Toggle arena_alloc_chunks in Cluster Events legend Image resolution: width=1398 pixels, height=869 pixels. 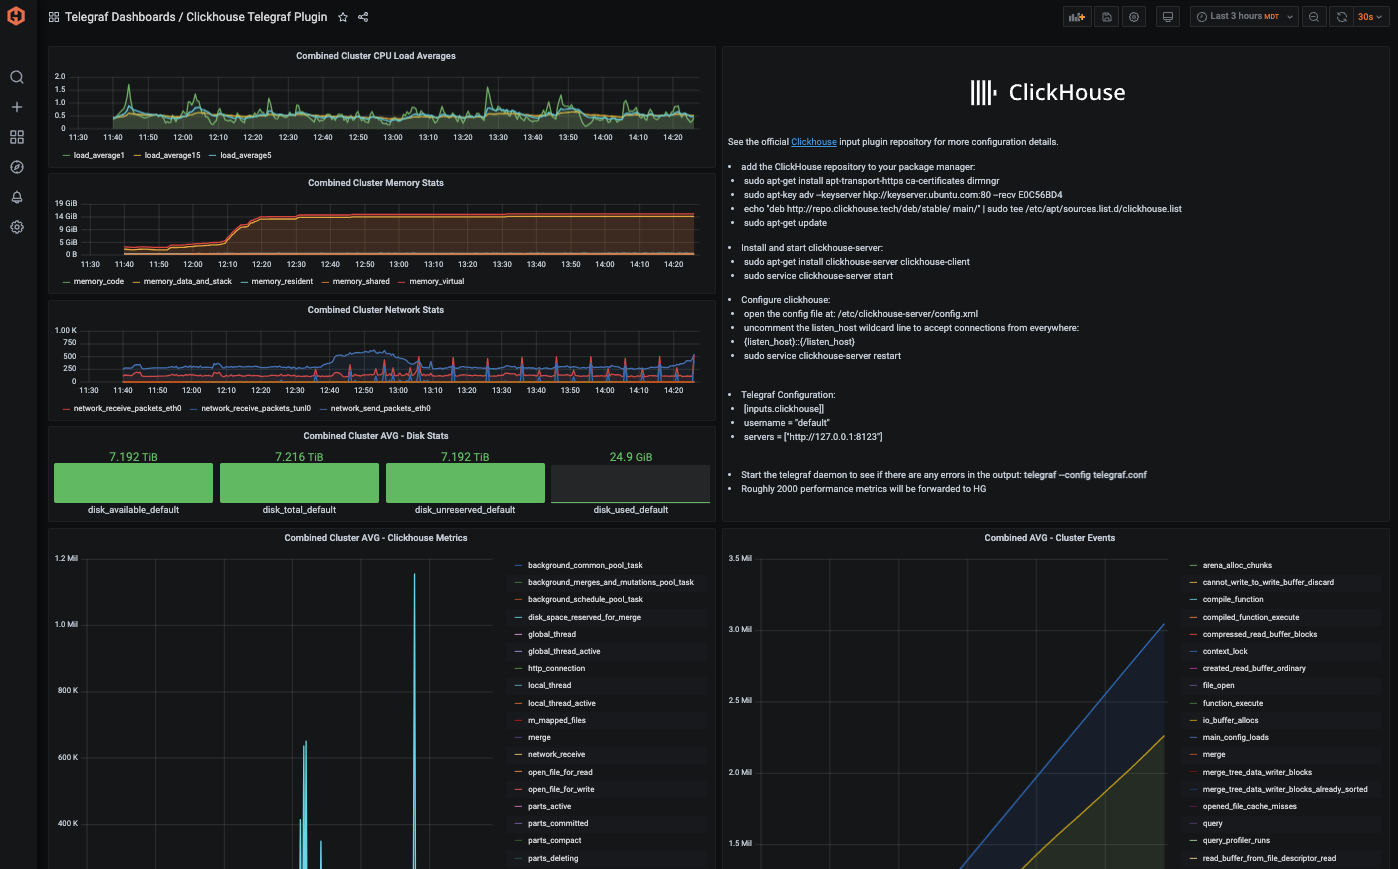(1237, 565)
